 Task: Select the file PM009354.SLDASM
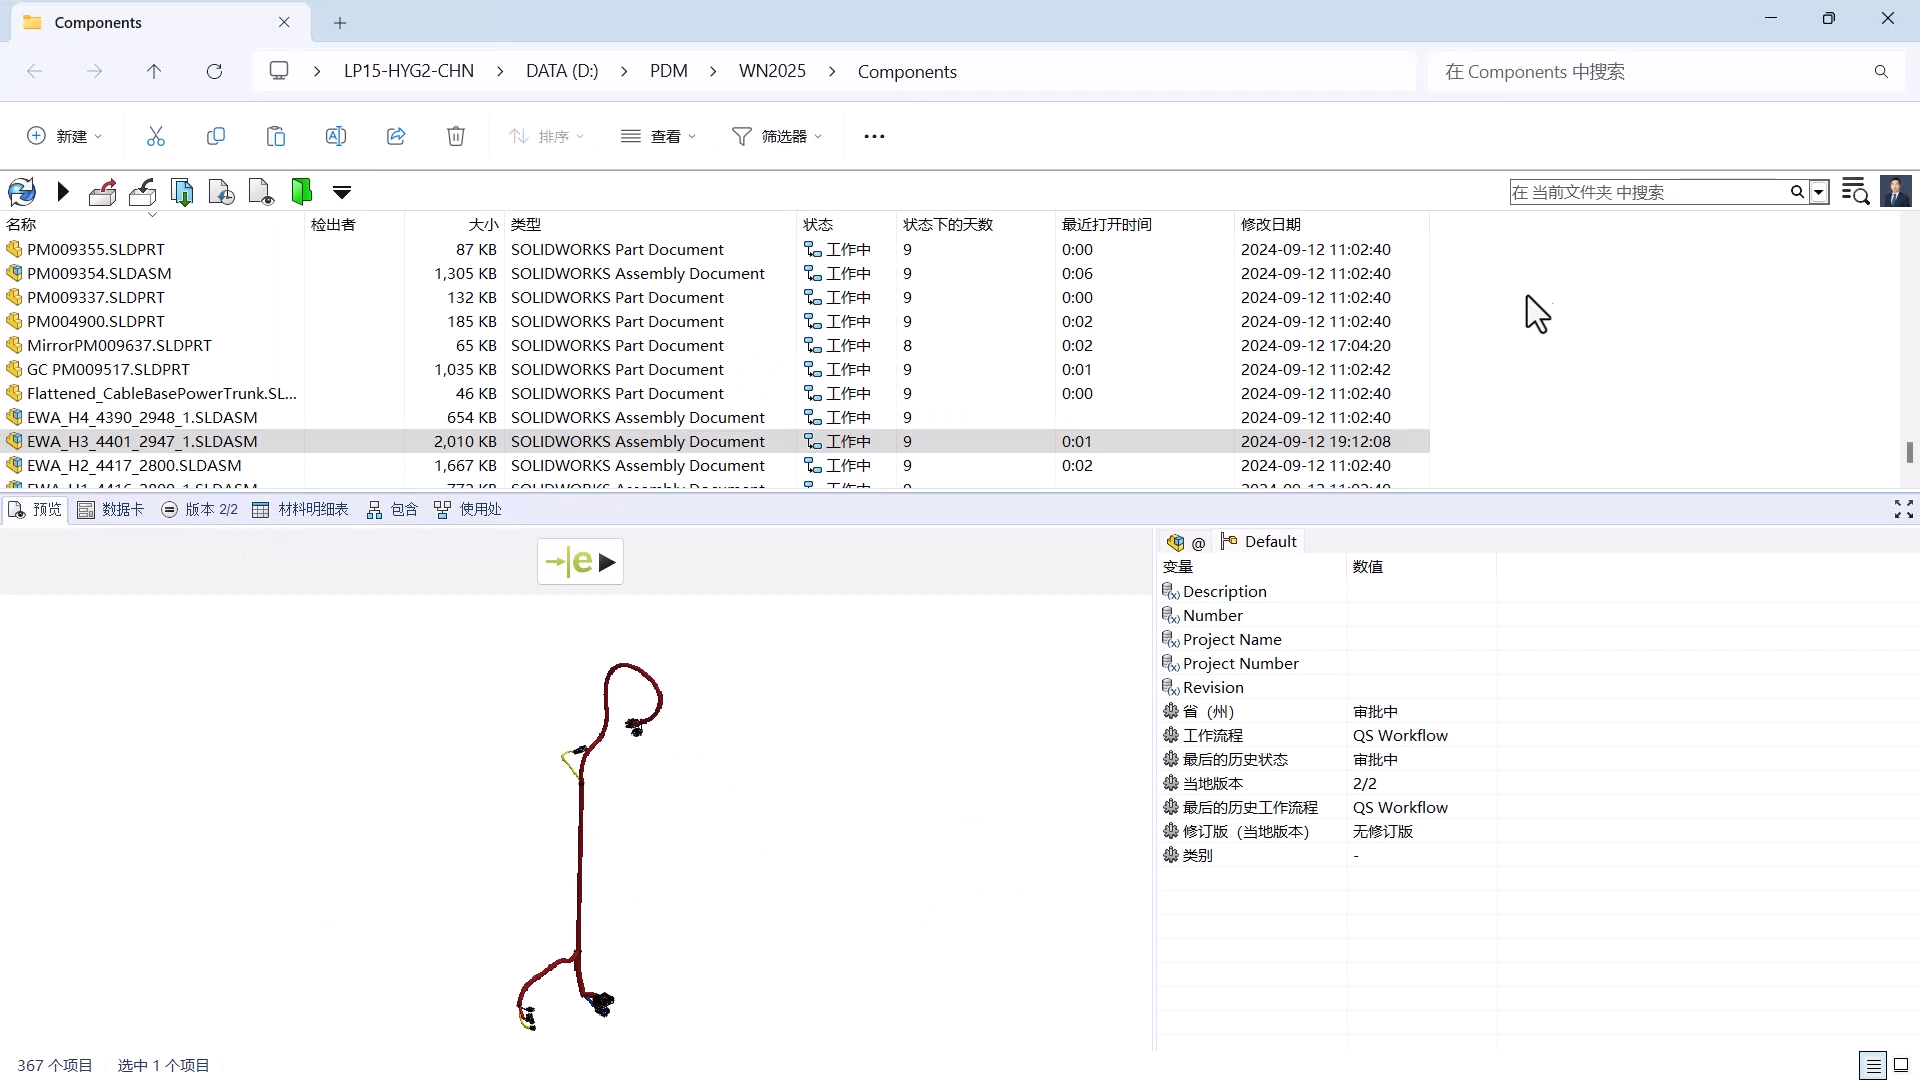(99, 273)
